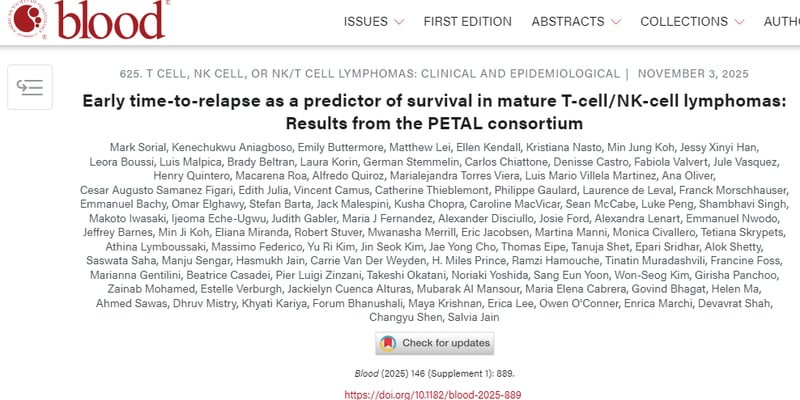This screenshot has height=400, width=800.
Task: Expand the ISSUES chevron arrow
Action: point(399,22)
